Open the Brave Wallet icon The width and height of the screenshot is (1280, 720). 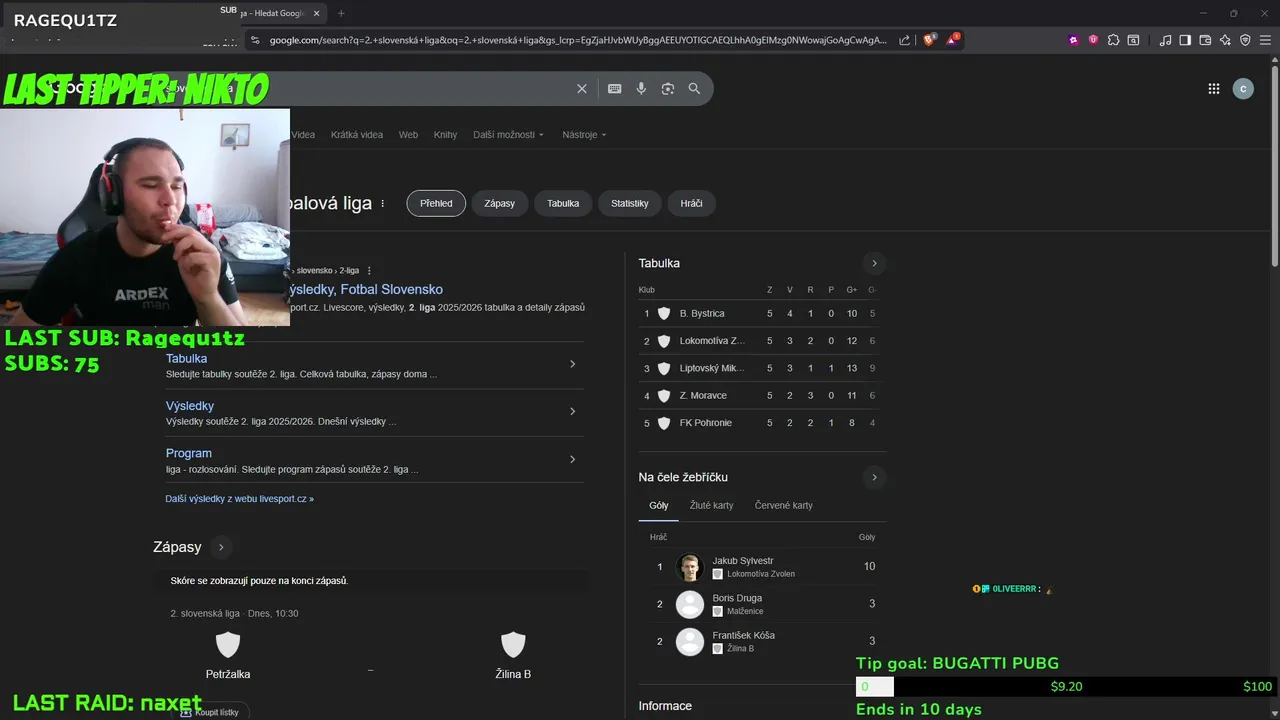tap(1205, 40)
